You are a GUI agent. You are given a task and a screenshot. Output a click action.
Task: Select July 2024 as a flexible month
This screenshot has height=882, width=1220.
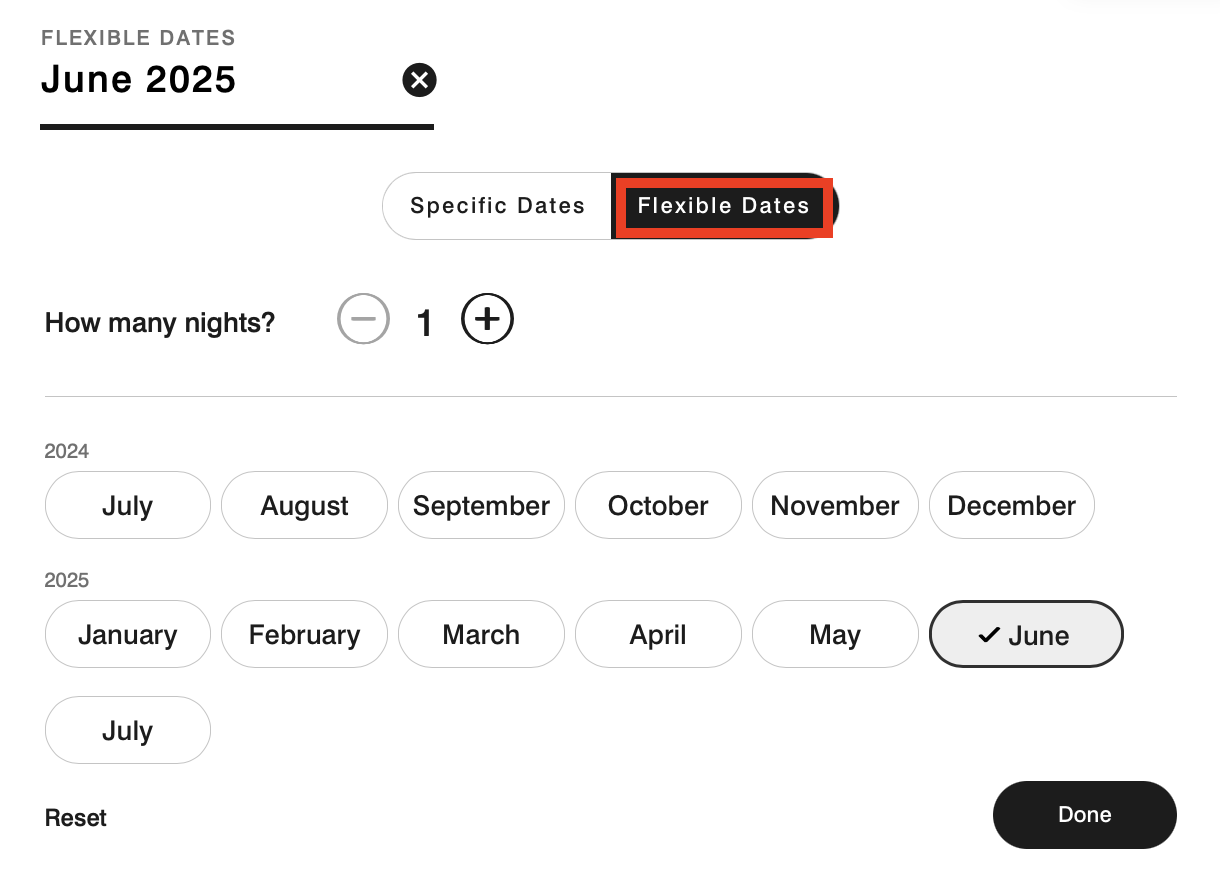pos(127,505)
